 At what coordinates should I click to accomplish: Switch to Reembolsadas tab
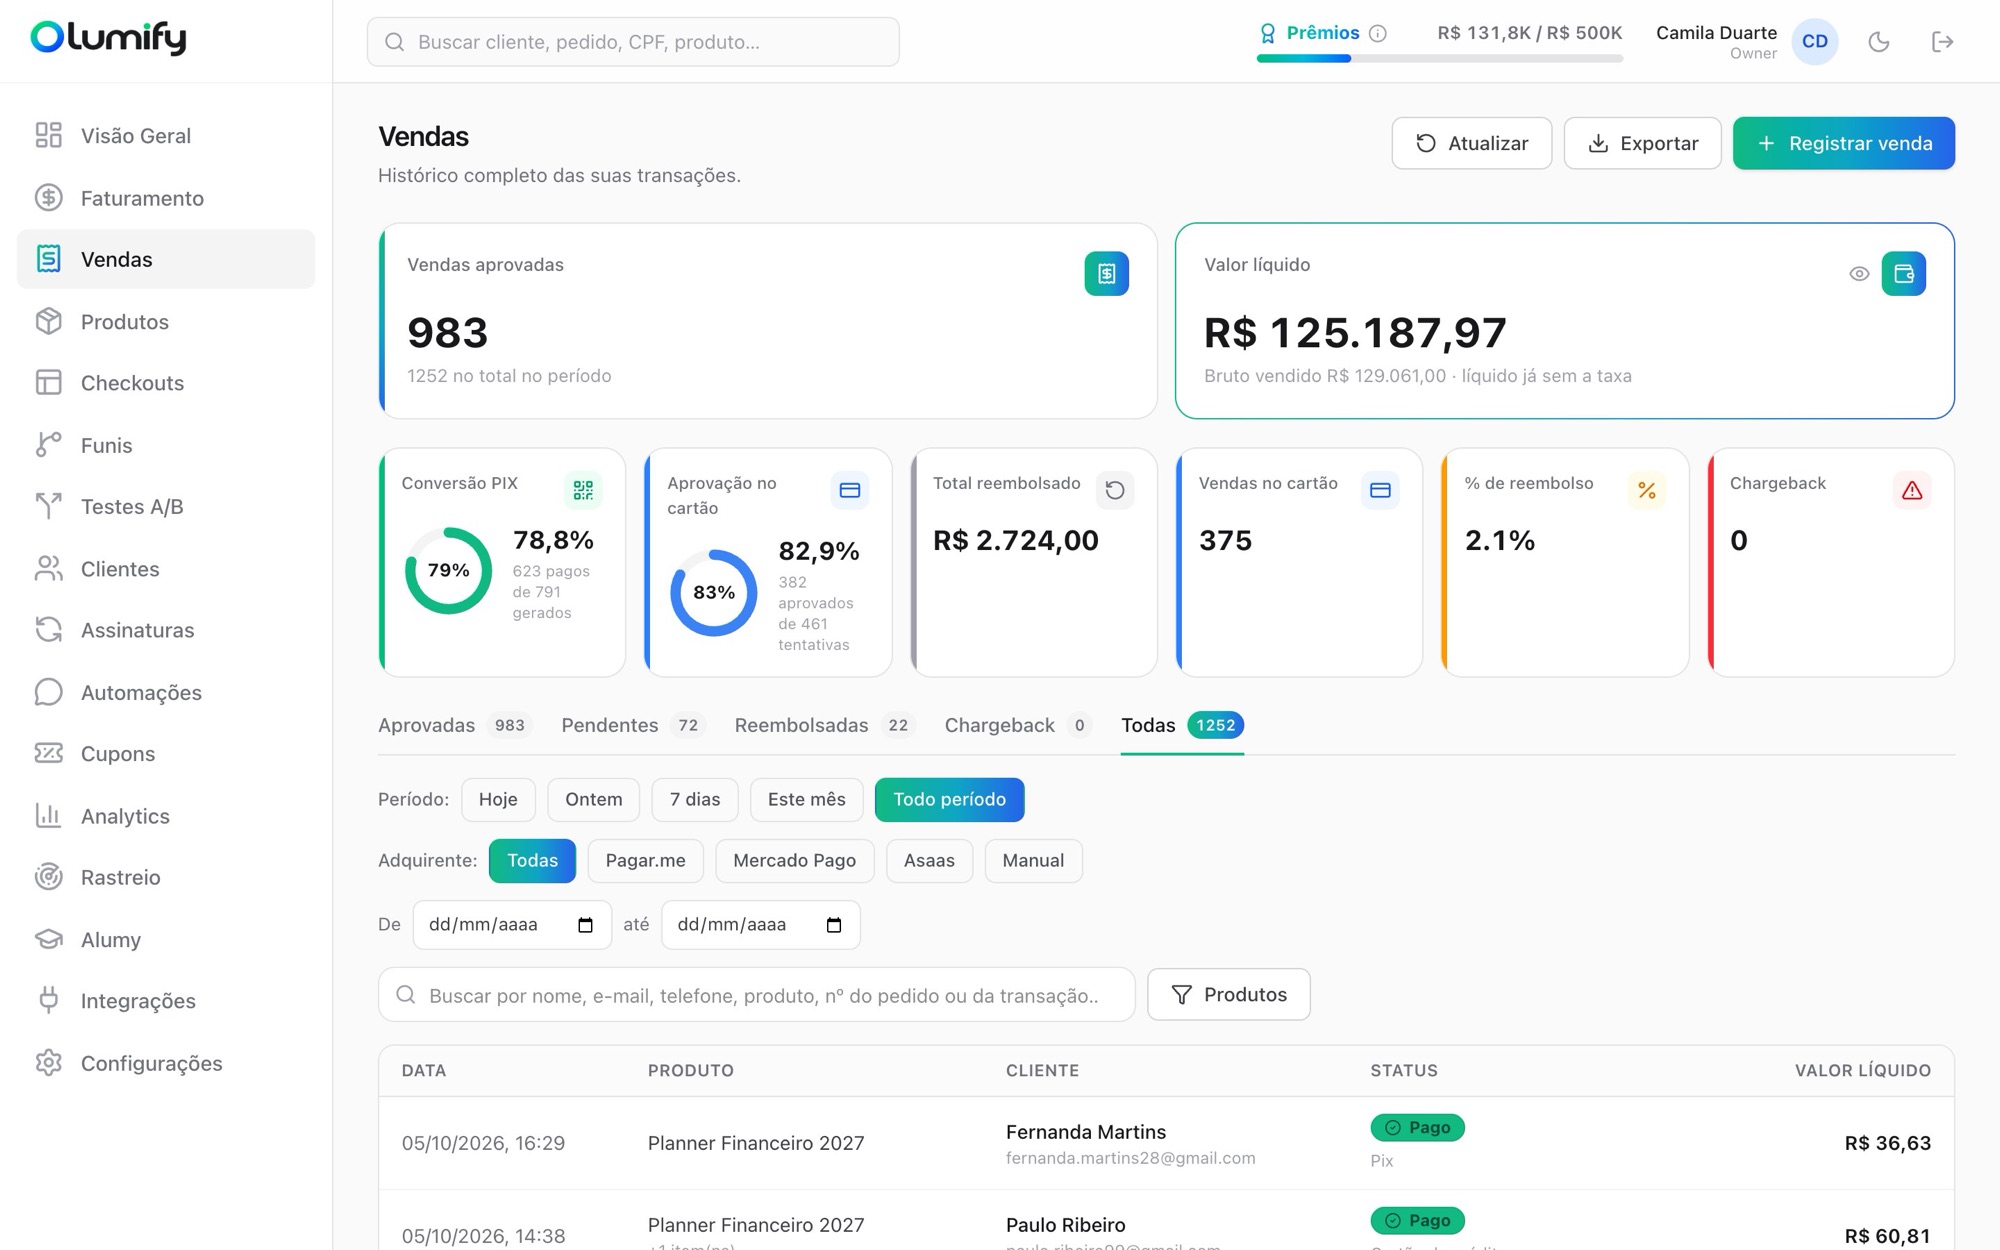point(824,725)
